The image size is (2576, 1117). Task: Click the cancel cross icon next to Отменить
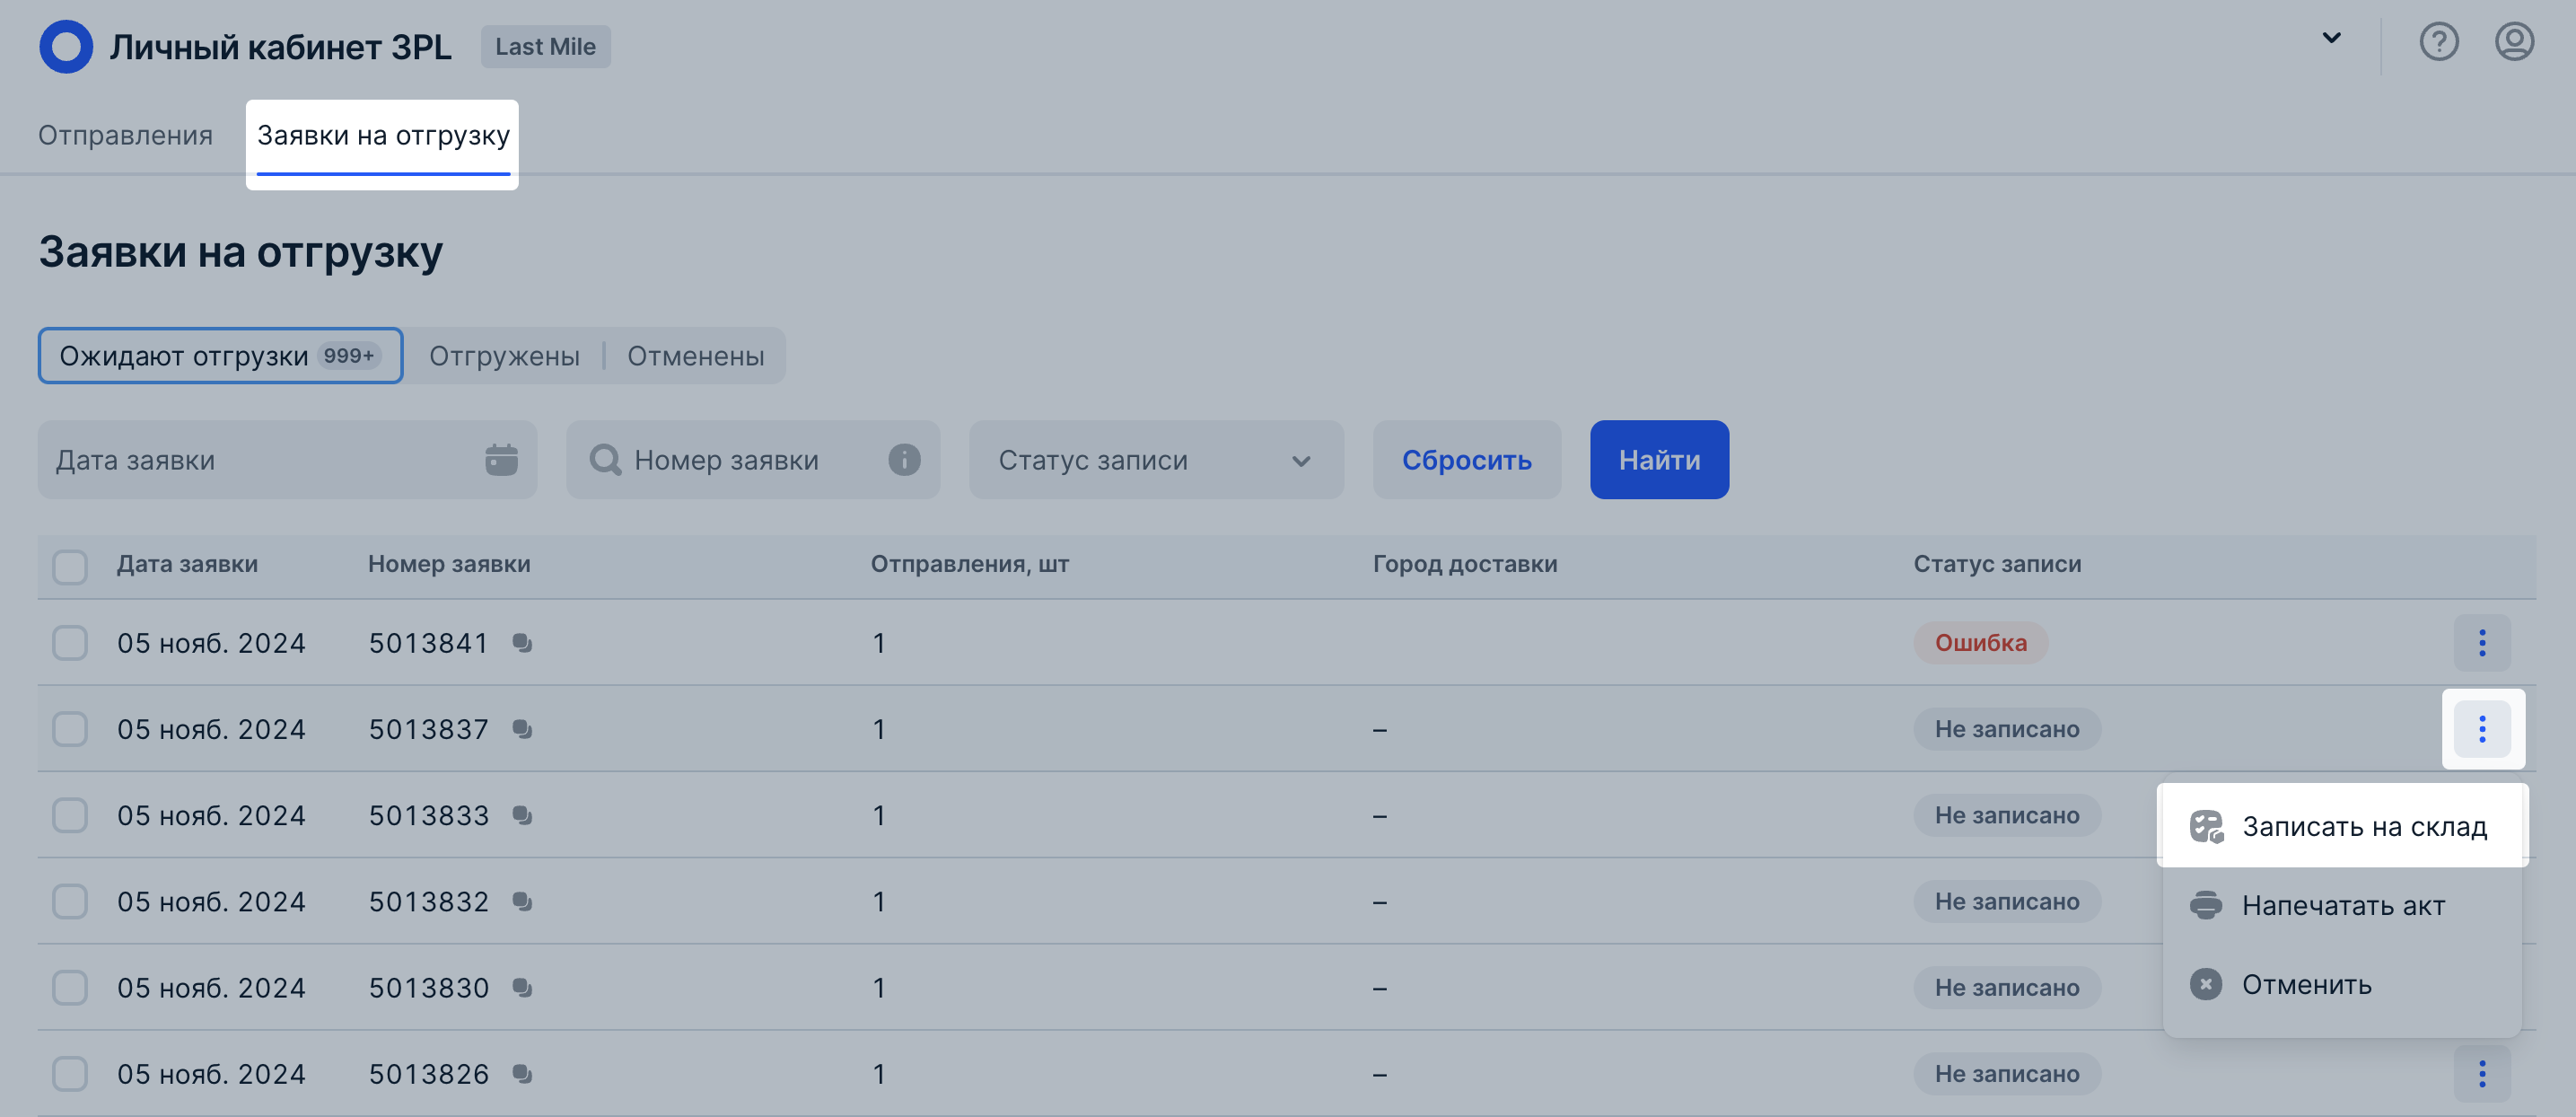(2206, 984)
